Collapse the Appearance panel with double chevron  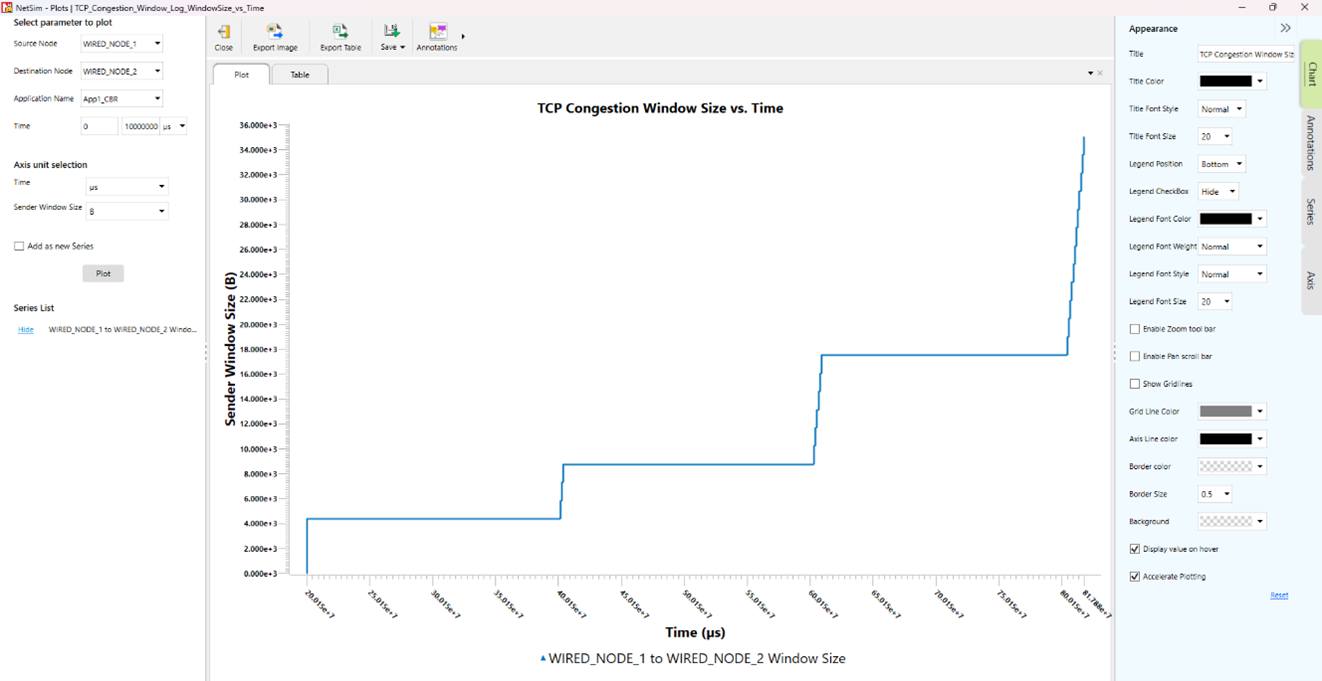pos(1285,28)
